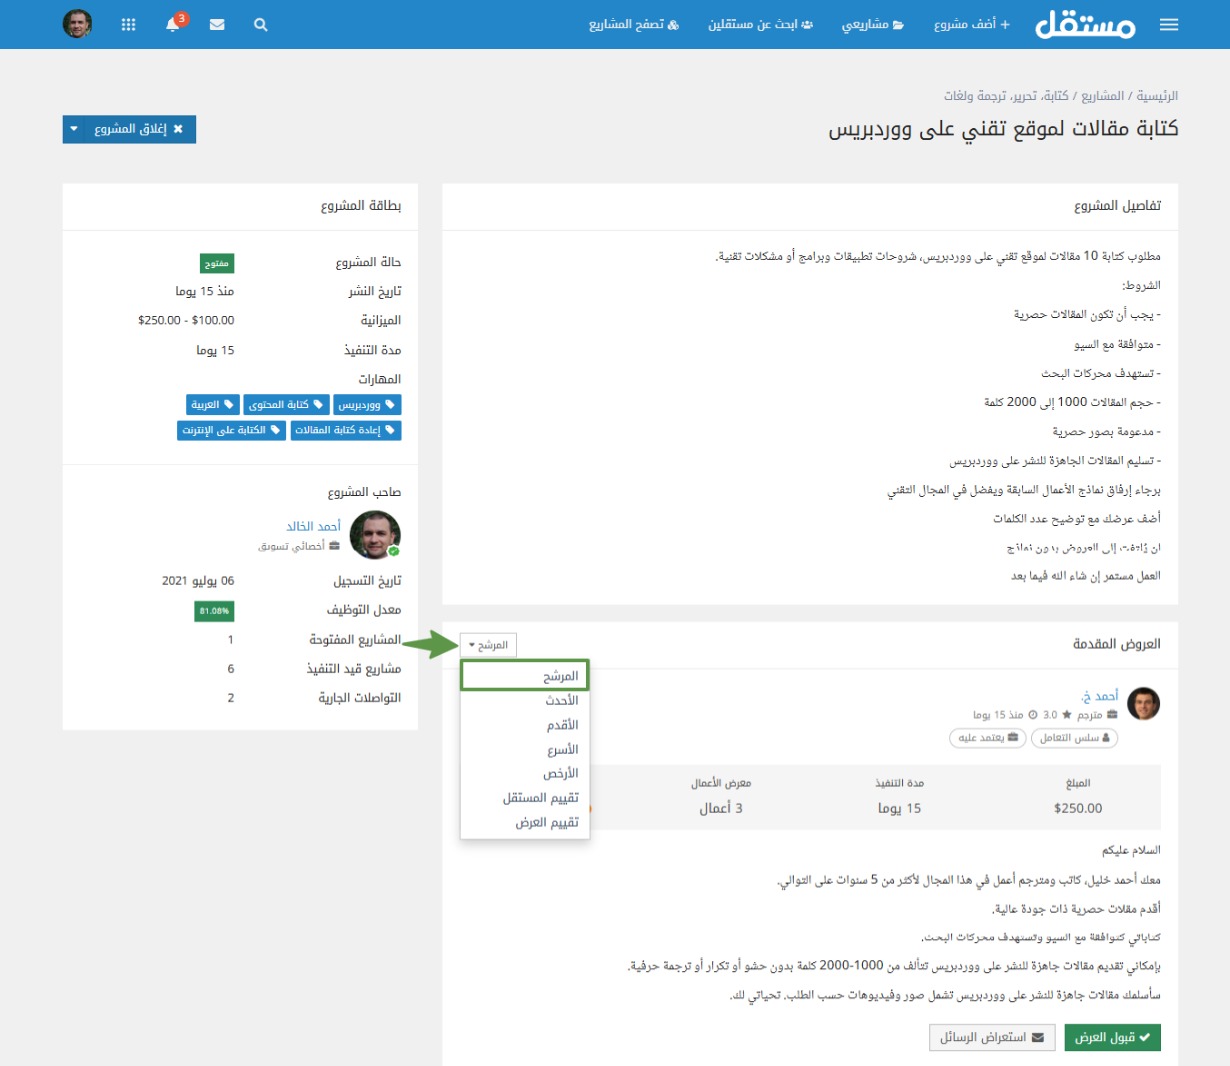Open the apps grid icon
The image size is (1230, 1066).
pos(128,25)
